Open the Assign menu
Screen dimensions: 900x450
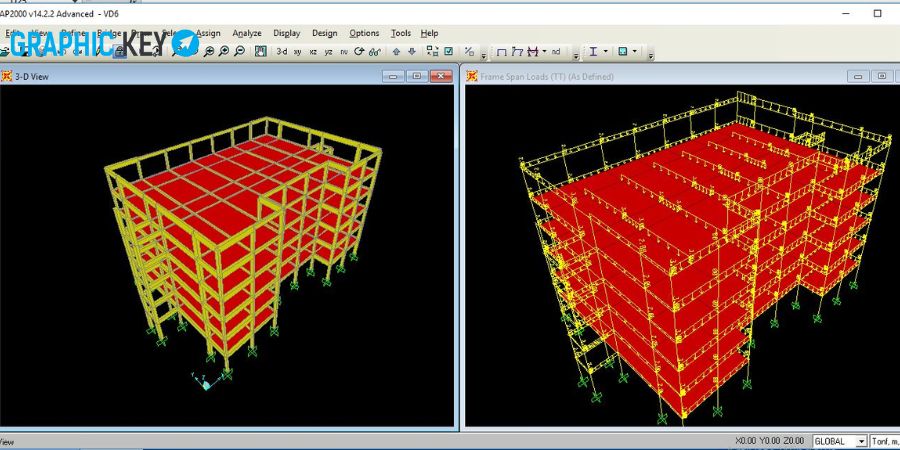208,33
